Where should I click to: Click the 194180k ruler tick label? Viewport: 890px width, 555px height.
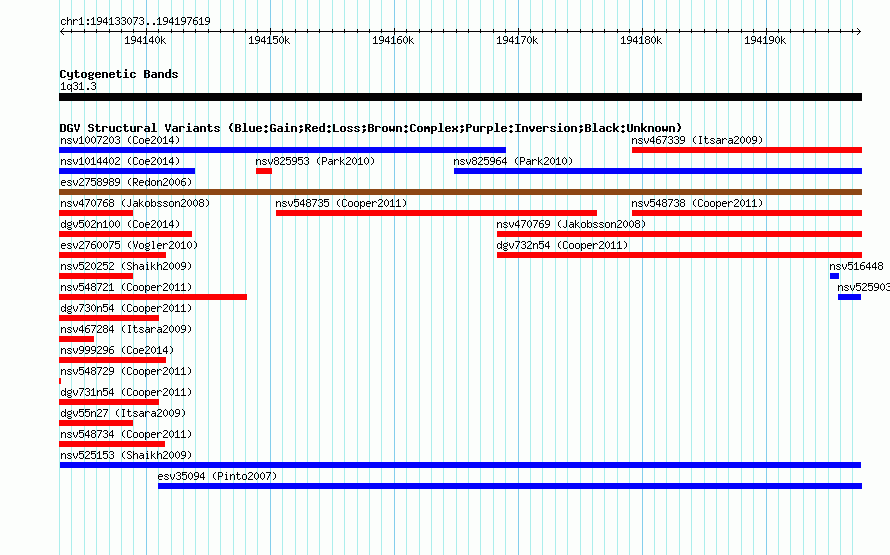point(641,40)
